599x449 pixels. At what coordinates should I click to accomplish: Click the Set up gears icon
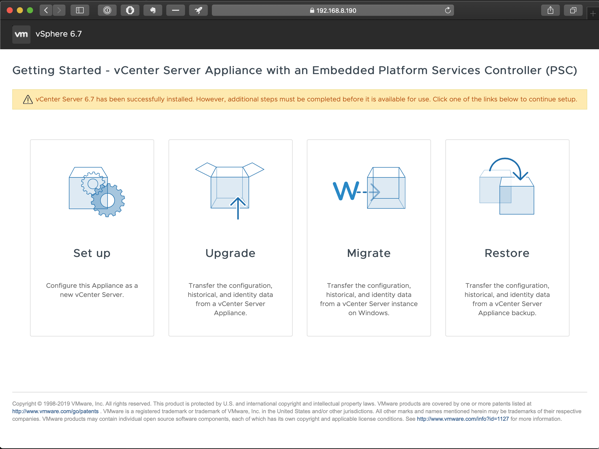pos(97,191)
